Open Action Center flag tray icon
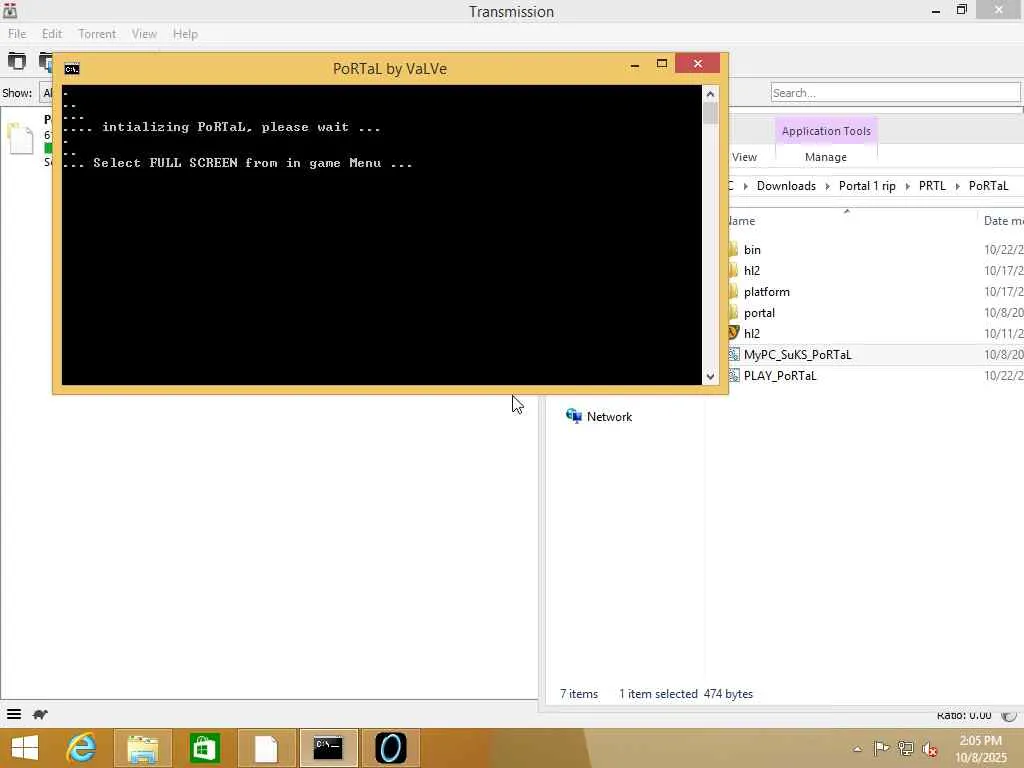Viewport: 1024px width, 768px height. click(881, 748)
